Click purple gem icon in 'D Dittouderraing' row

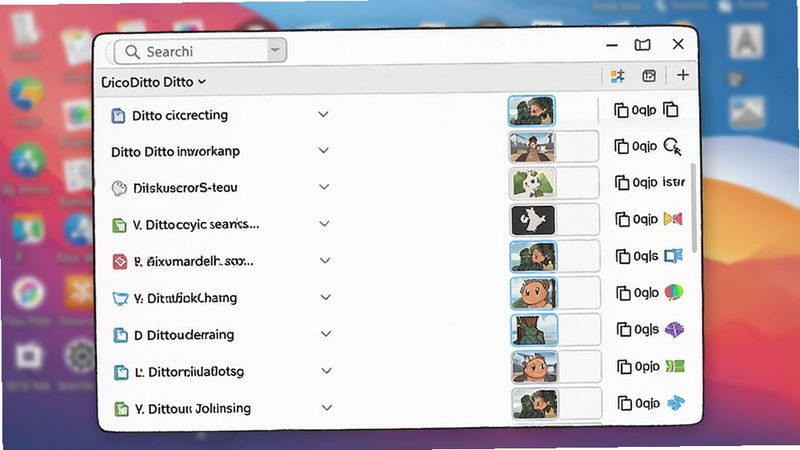[674, 330]
